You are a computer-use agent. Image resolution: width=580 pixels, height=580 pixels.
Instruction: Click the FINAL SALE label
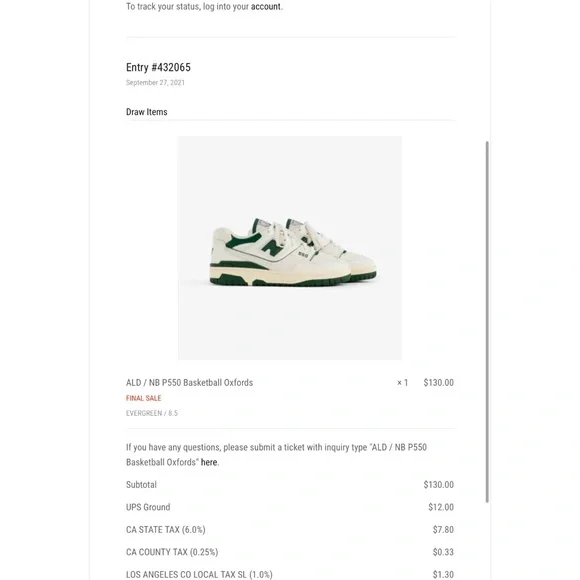[x=144, y=398]
